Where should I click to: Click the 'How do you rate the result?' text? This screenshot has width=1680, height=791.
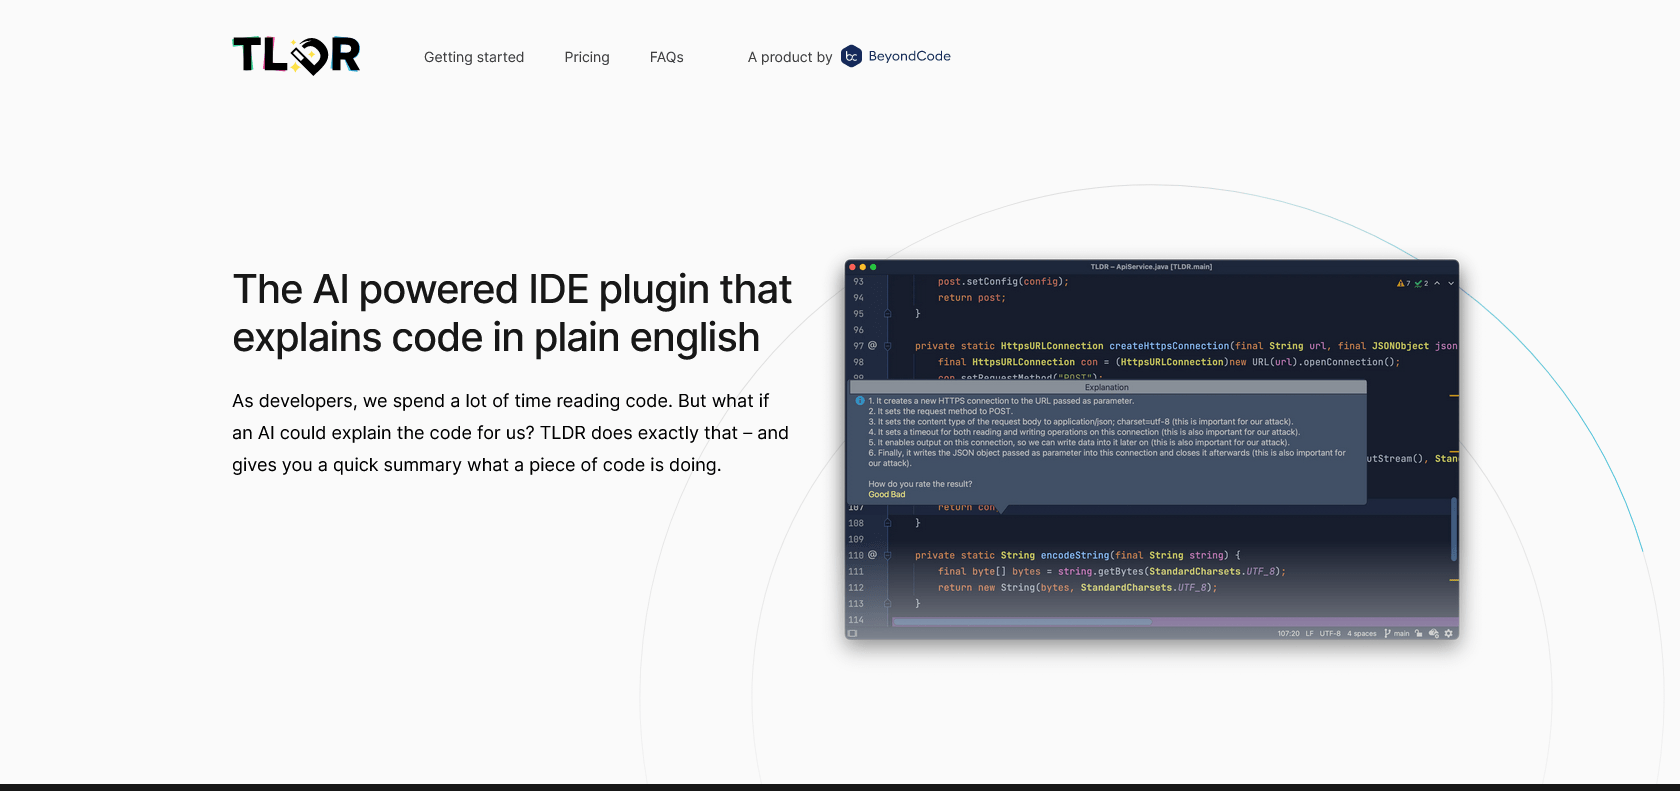[x=920, y=484]
